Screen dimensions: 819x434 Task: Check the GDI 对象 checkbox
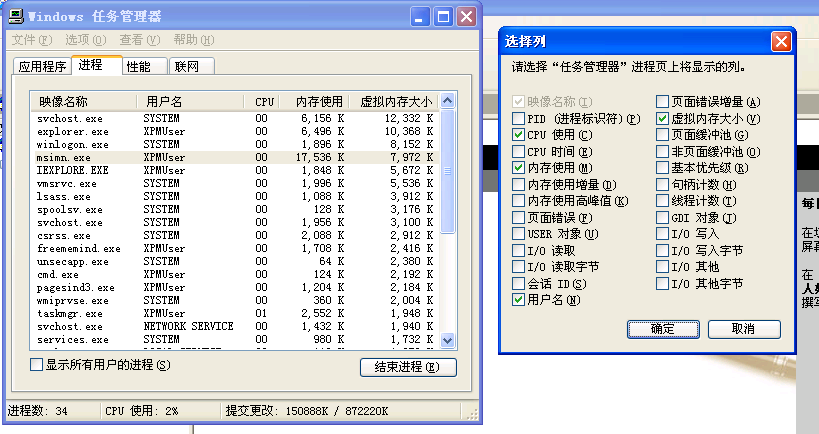pos(662,217)
